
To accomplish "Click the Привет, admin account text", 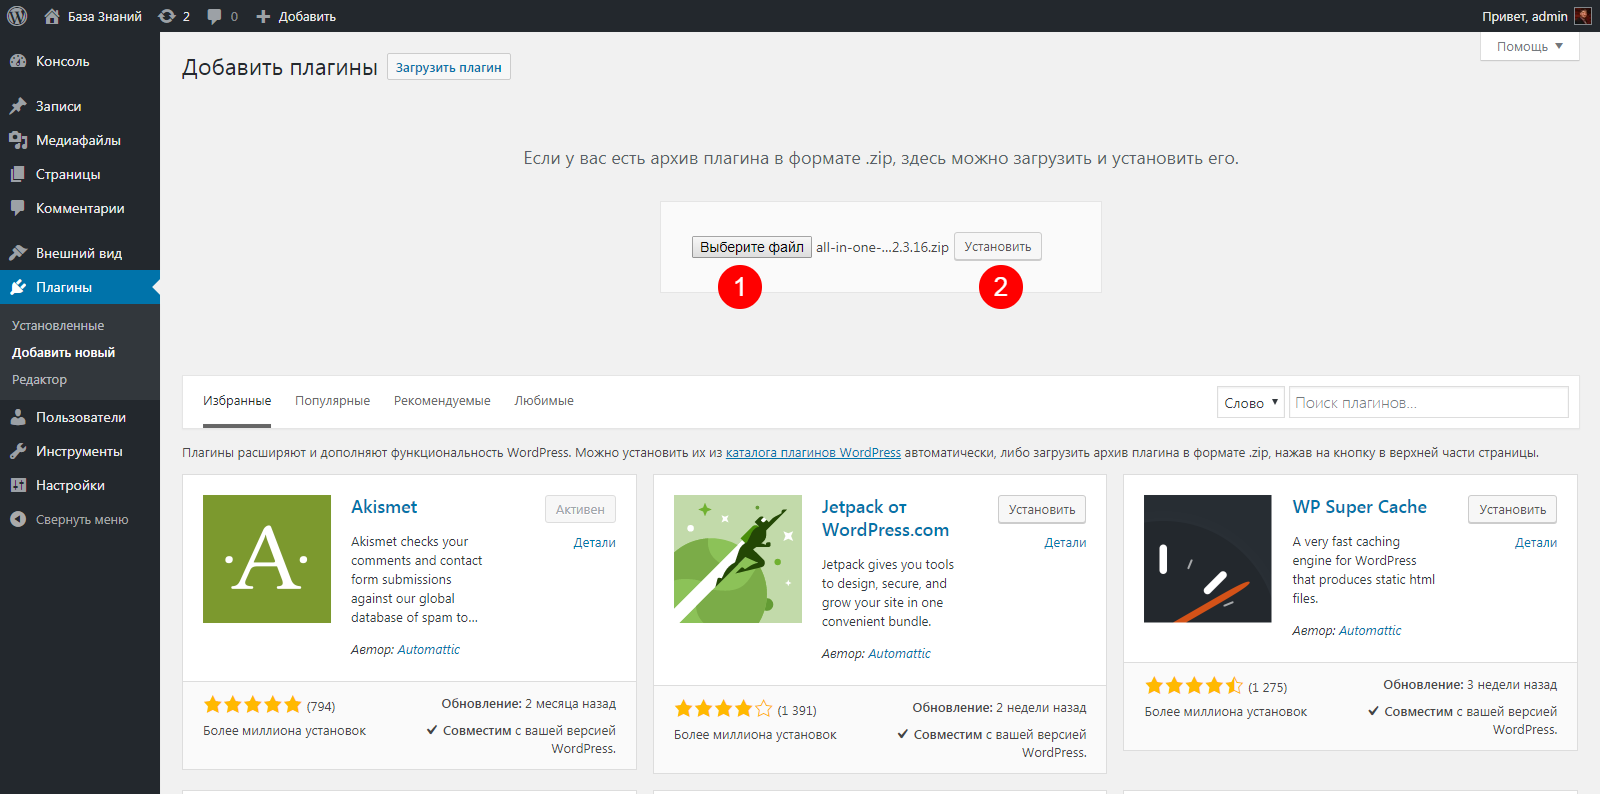I will tap(1524, 16).
